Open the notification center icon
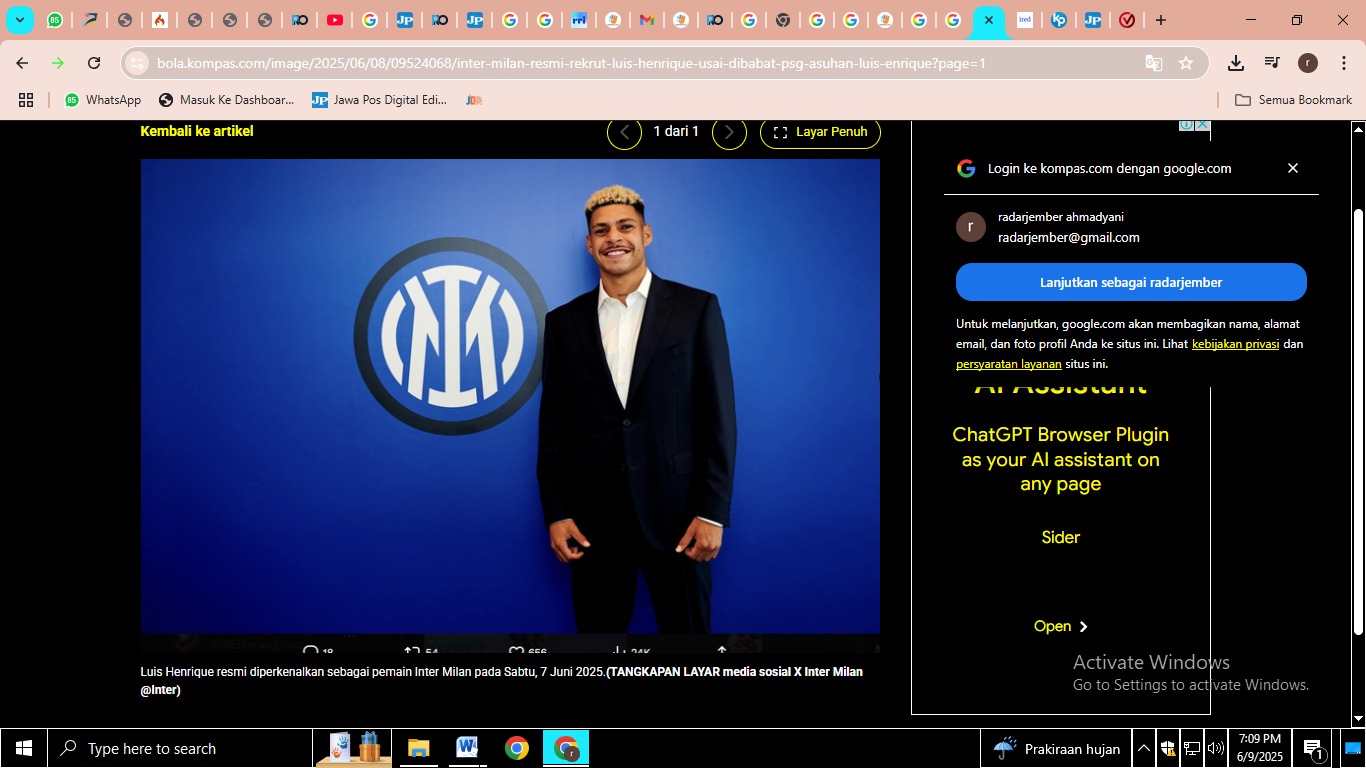This screenshot has width=1366, height=768. [x=1313, y=748]
